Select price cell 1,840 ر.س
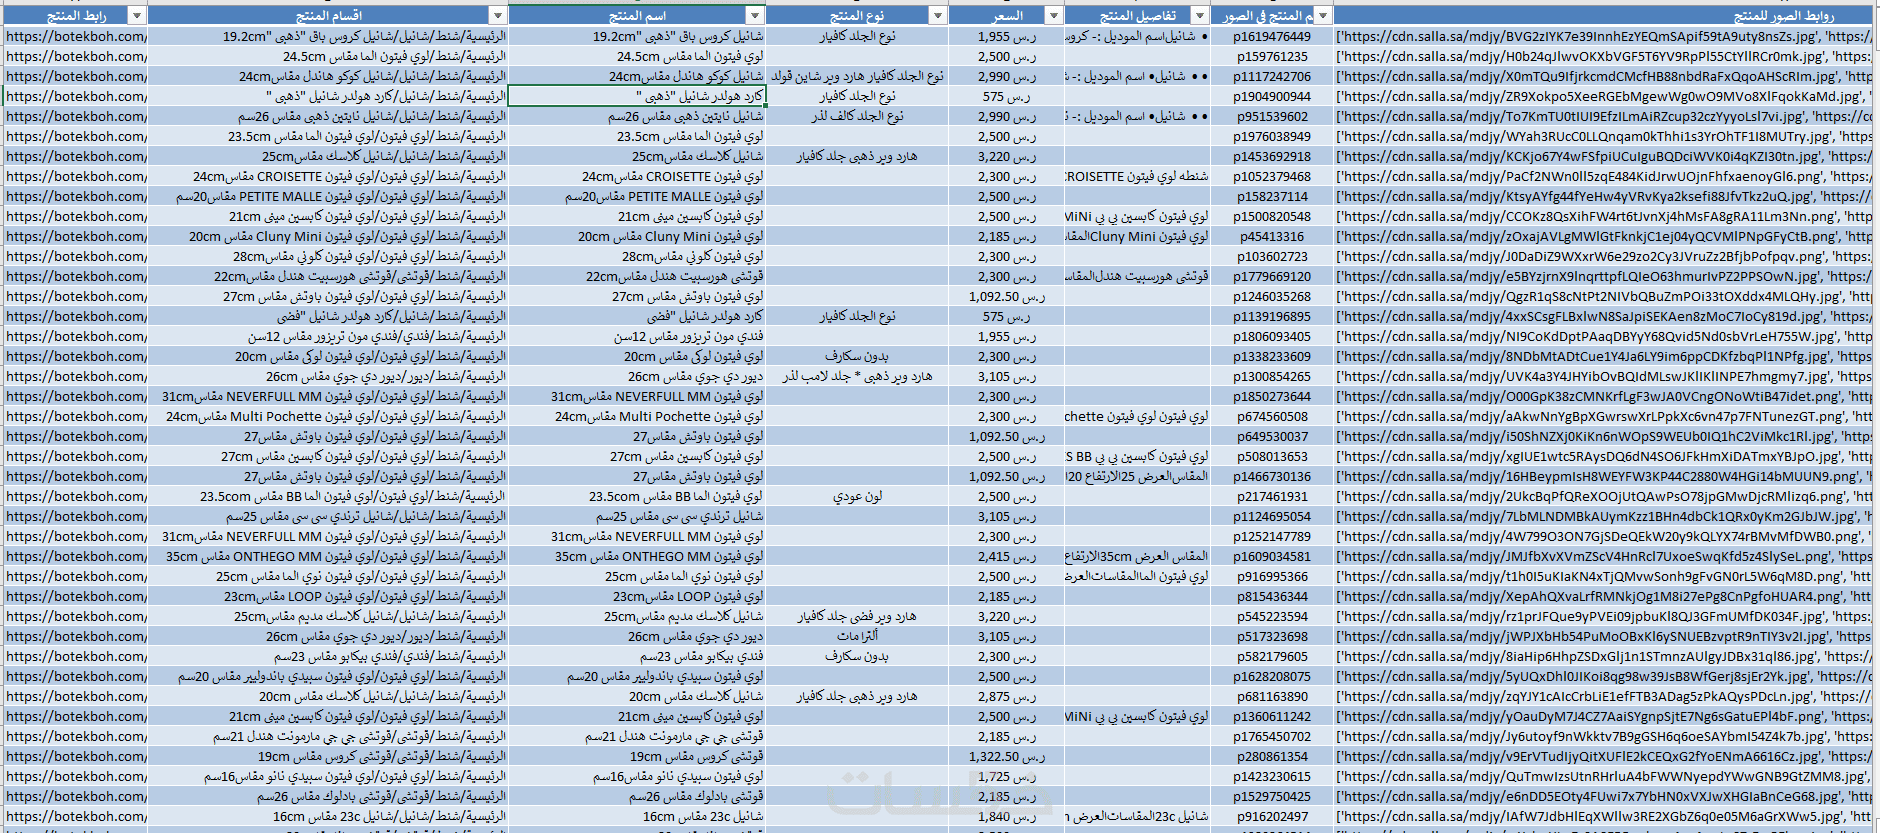The image size is (1880, 833). 1007,816
